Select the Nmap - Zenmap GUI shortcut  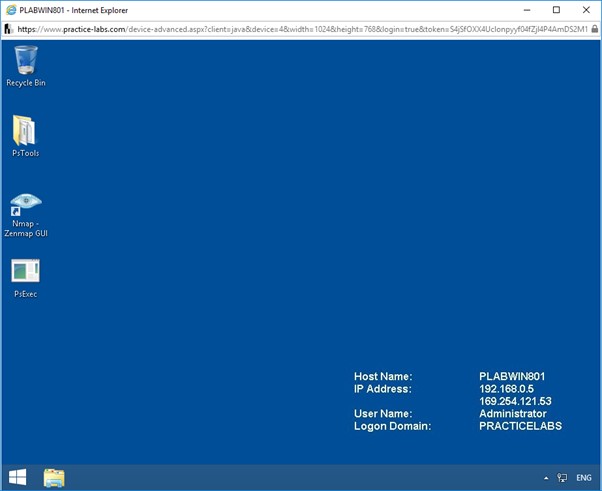[26, 215]
